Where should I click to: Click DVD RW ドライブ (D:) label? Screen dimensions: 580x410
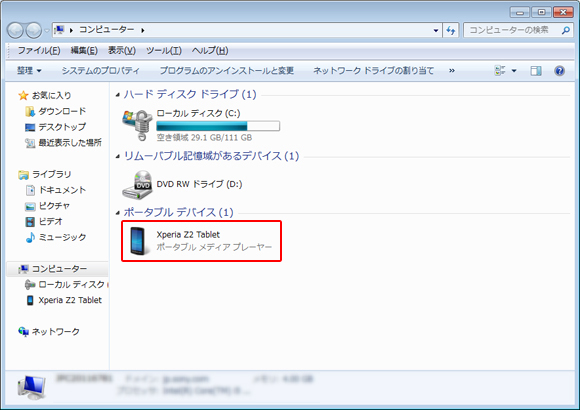(x=199, y=184)
